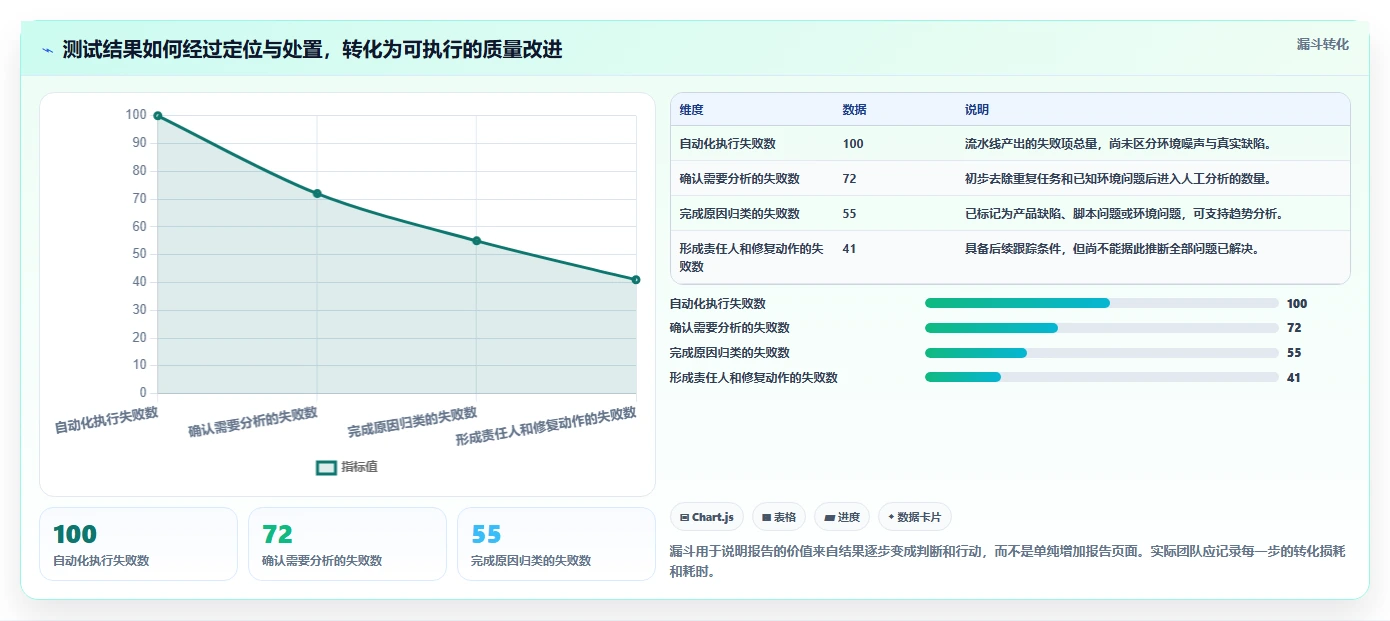Click the description starting with 已标记为产品缺陷

click(1124, 214)
